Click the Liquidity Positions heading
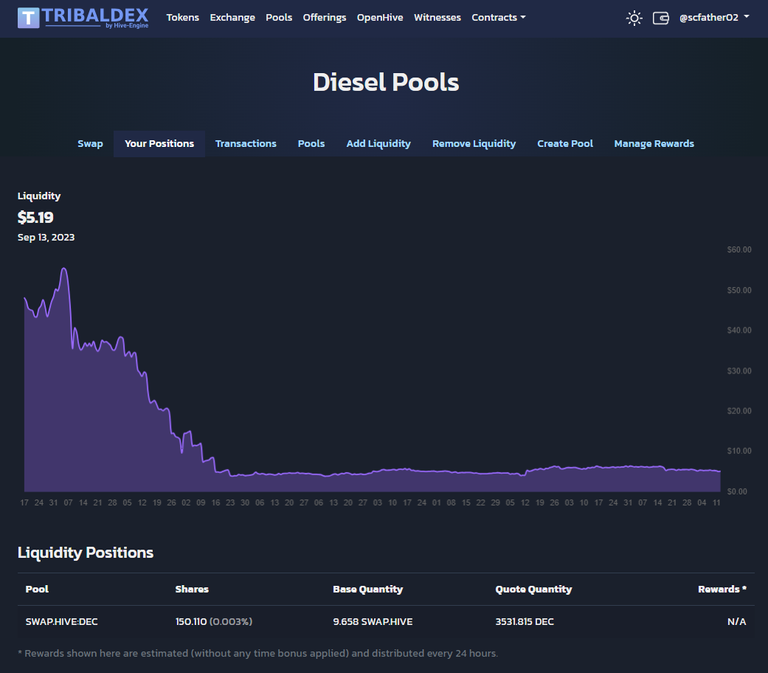 (x=85, y=553)
